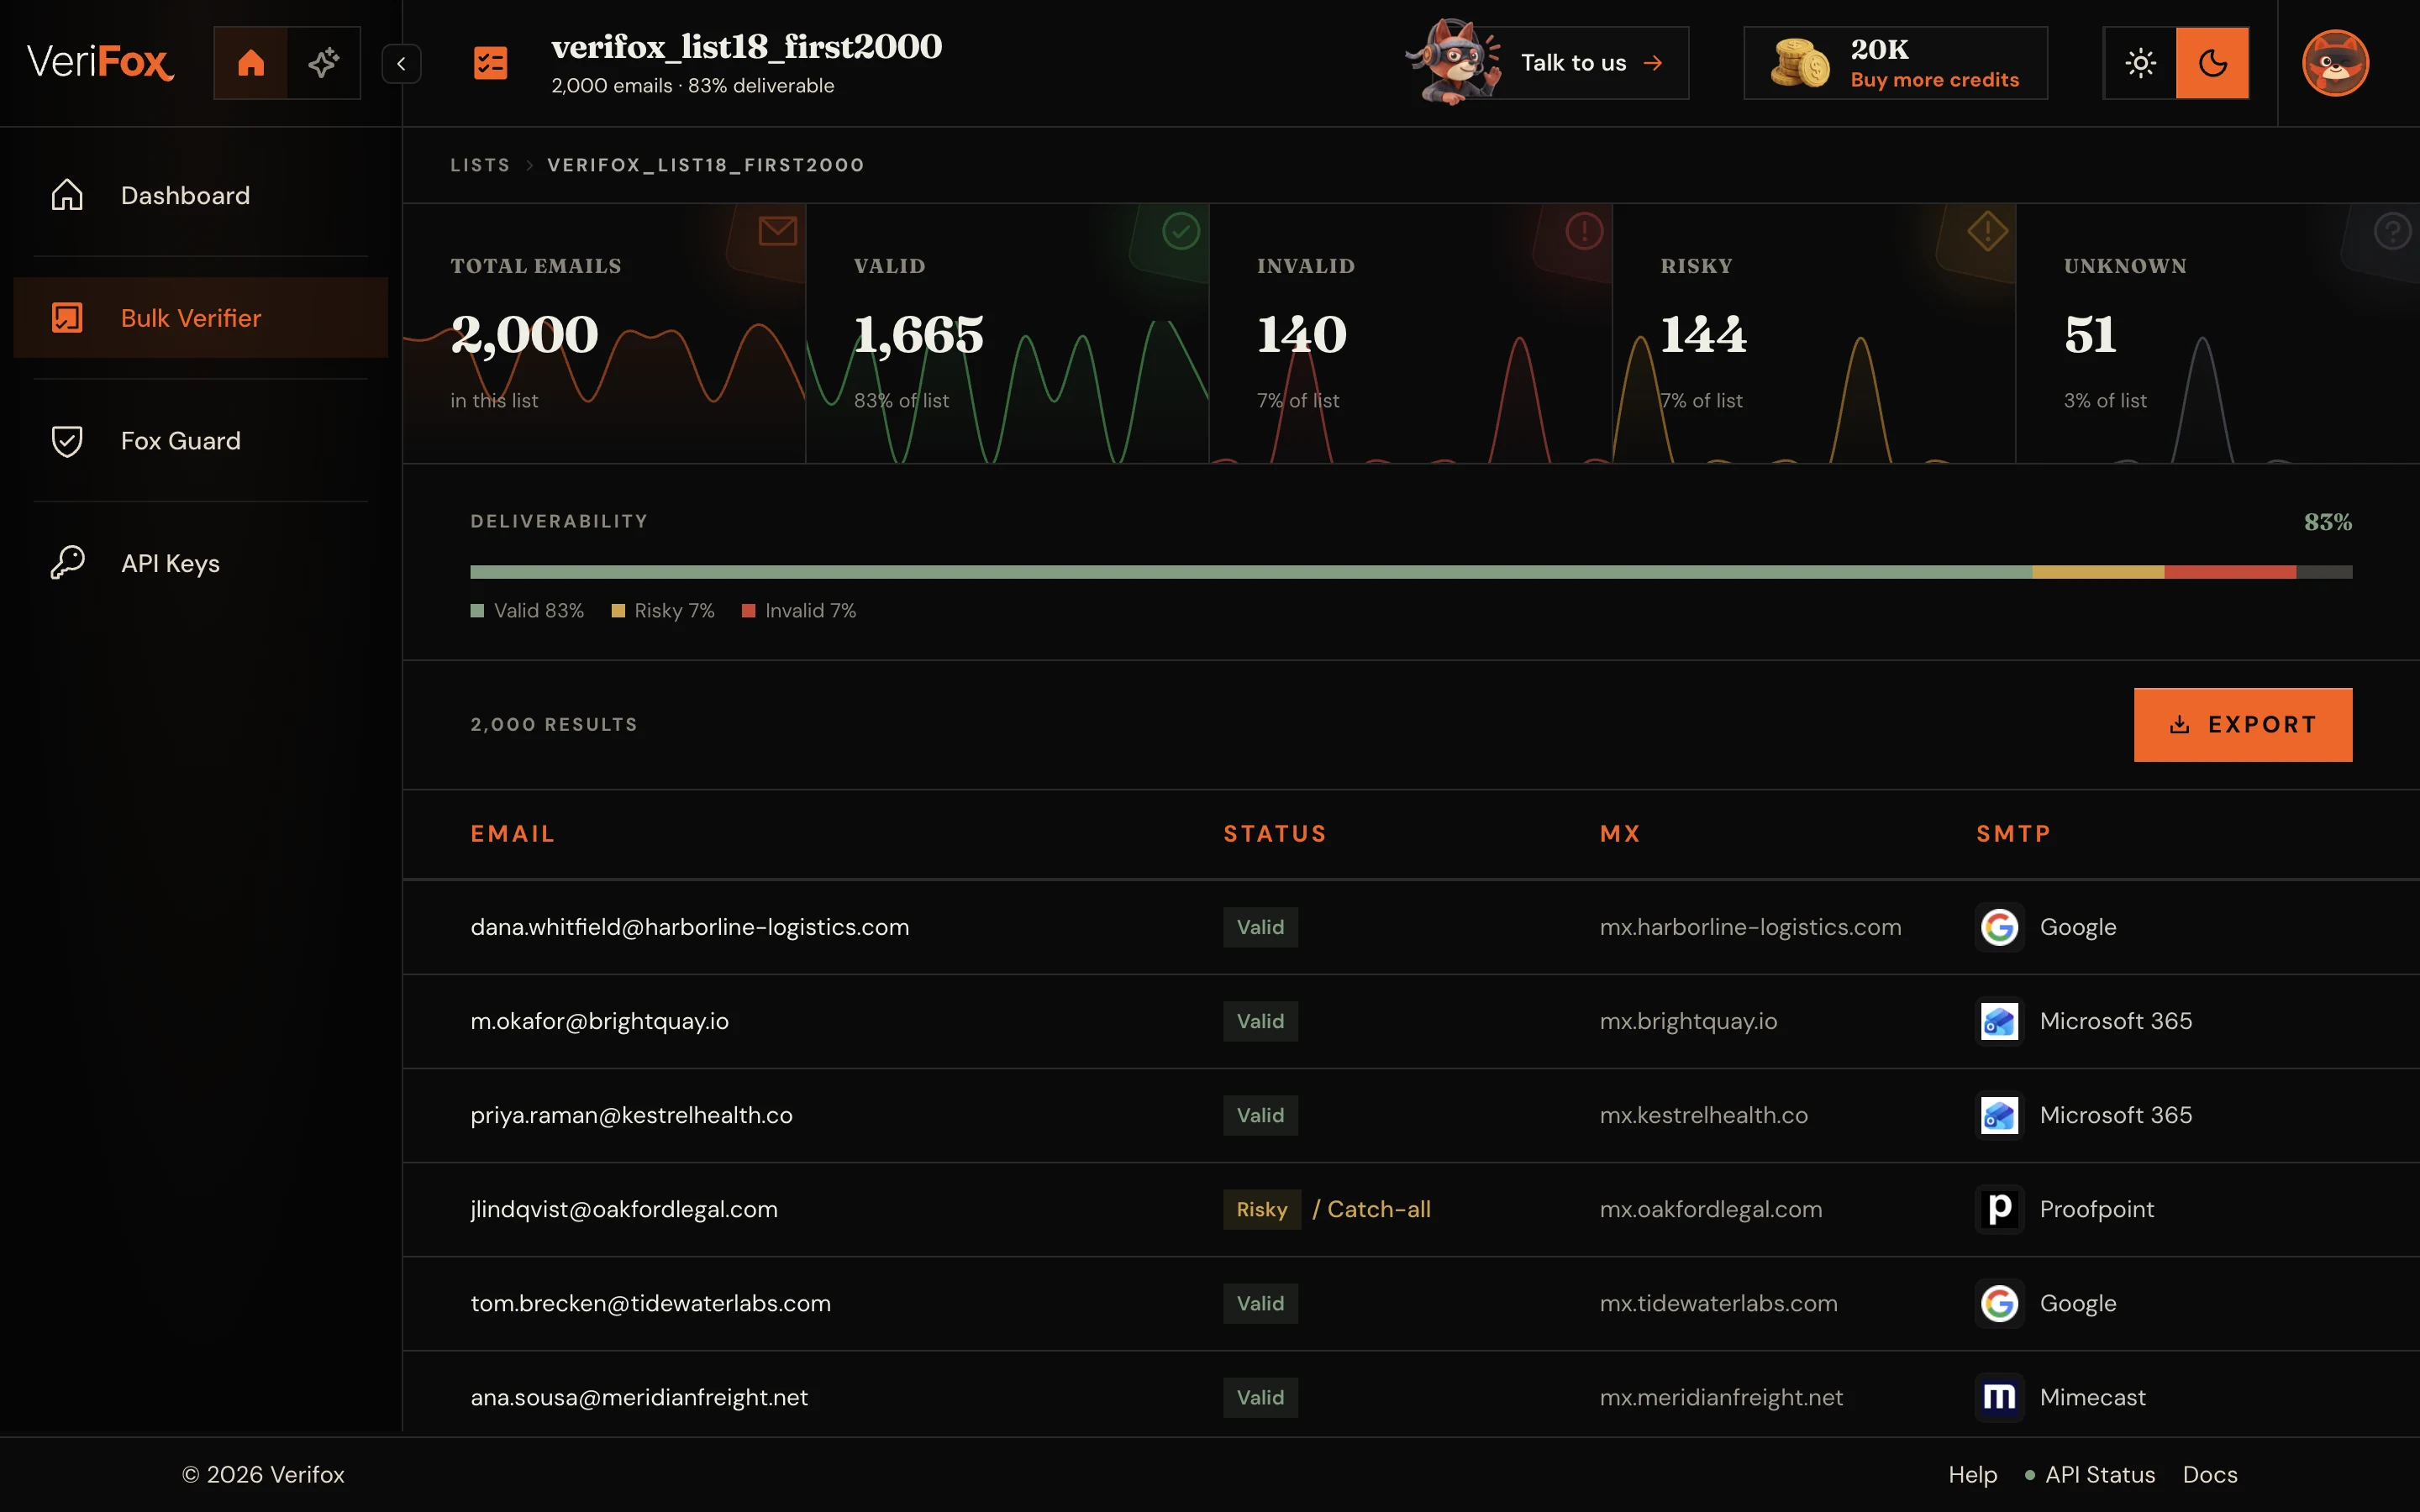Sort by MX column header

tap(1620, 834)
